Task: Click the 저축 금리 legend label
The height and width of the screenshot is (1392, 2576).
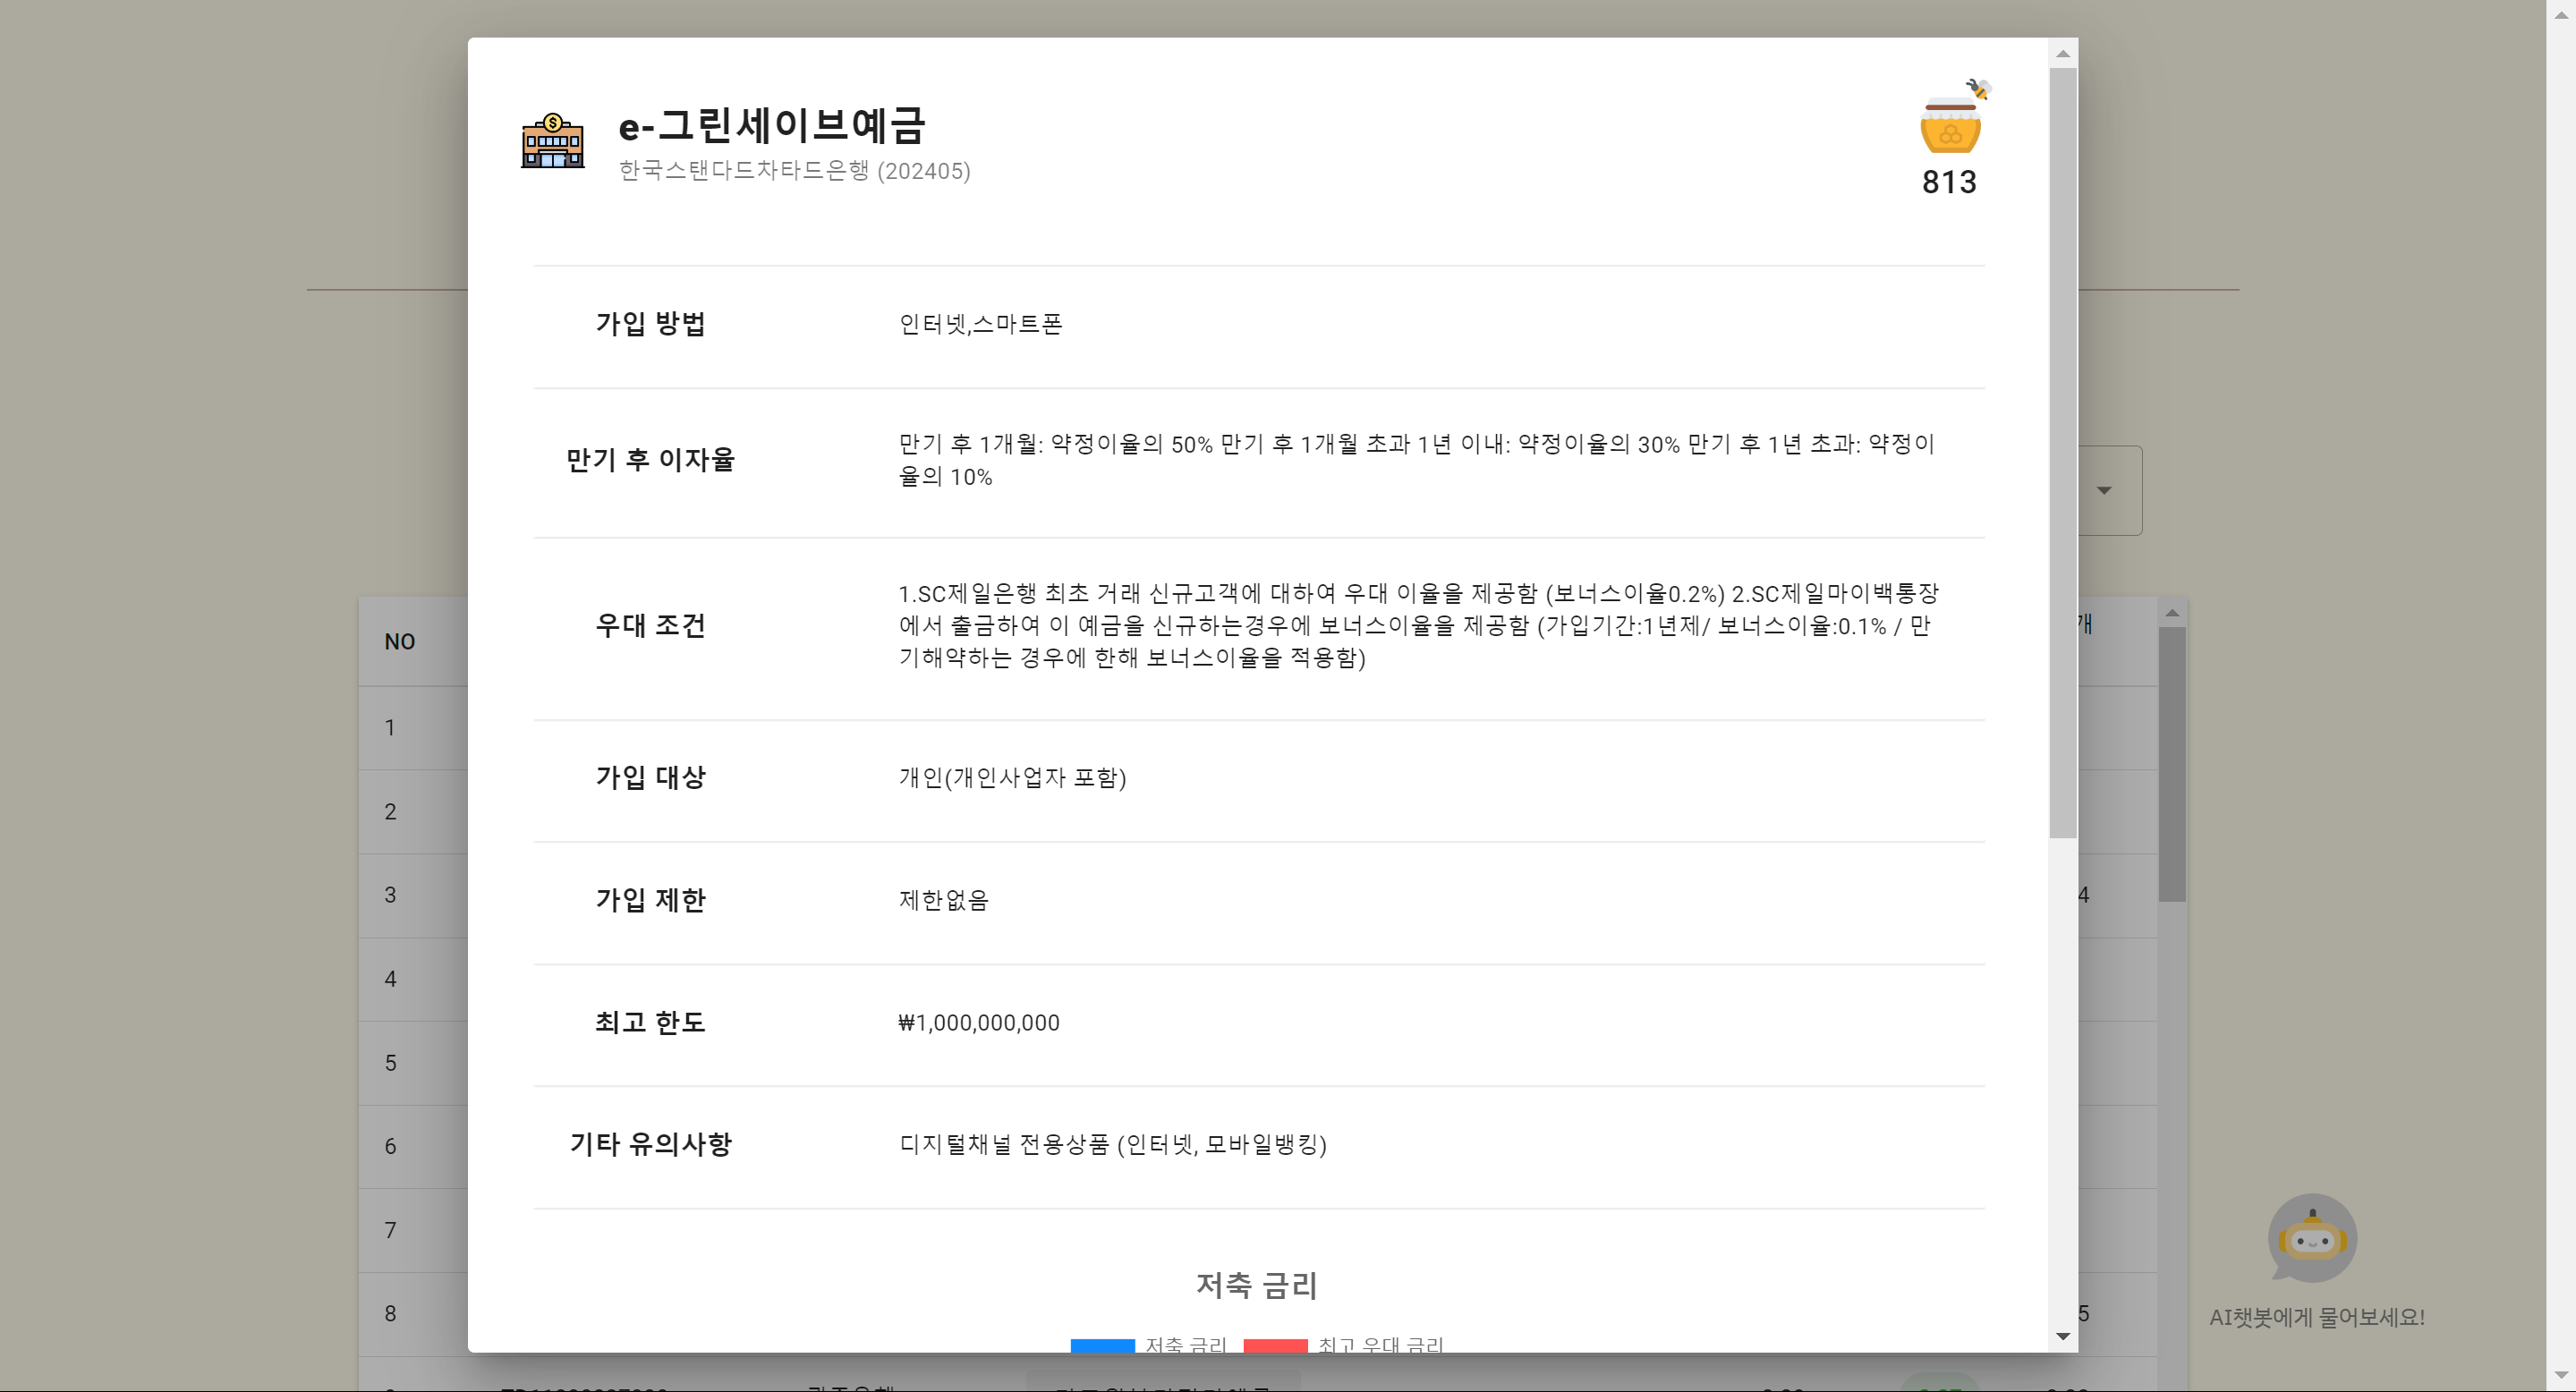Action: (x=1186, y=1345)
